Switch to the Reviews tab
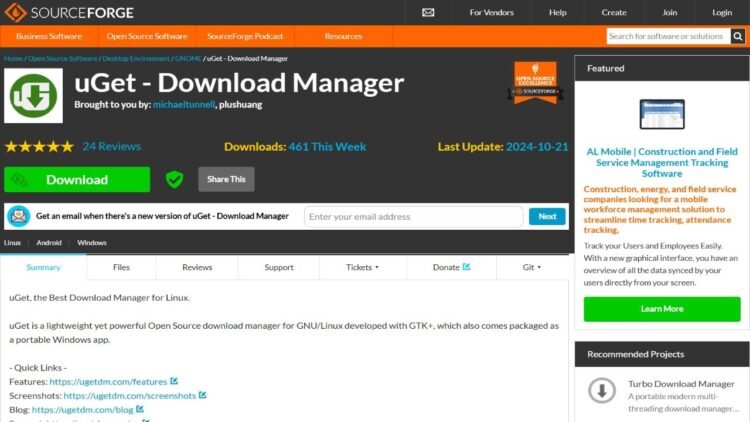Image resolution: width=750 pixels, height=422 pixels. (x=197, y=267)
